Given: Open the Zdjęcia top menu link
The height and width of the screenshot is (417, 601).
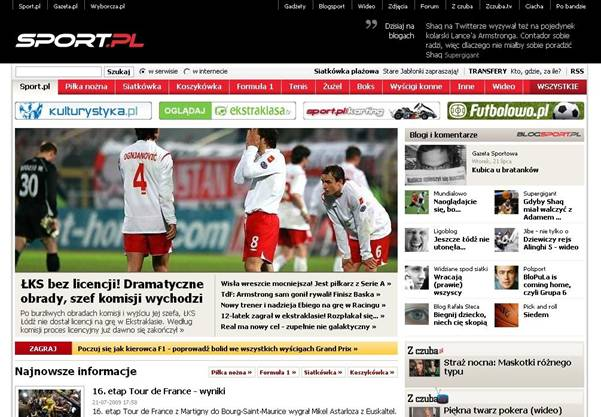Looking at the screenshot, I should [x=397, y=6].
